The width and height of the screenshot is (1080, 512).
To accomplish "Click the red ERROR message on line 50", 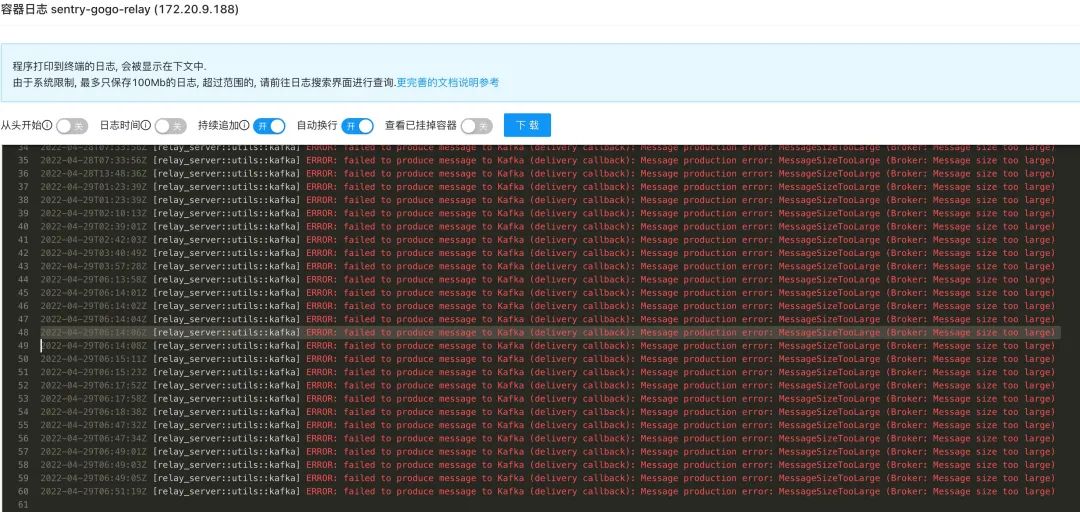I will (681, 358).
